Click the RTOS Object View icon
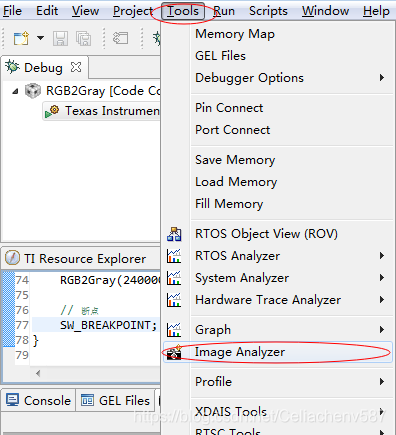 click(174, 234)
